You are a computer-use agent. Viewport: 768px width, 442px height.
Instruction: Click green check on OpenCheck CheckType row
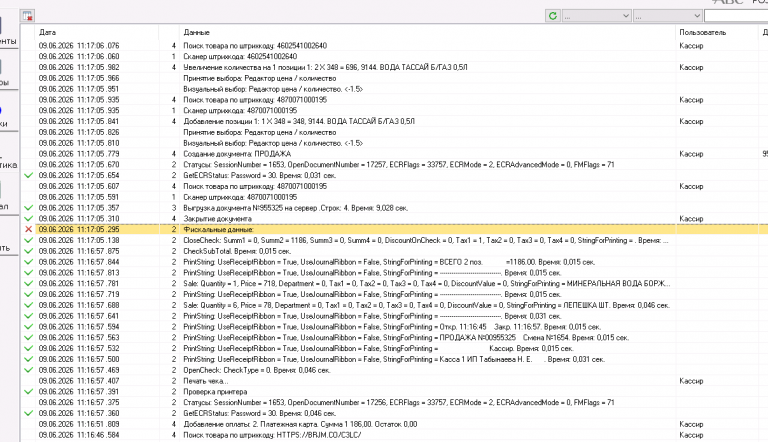[28, 370]
